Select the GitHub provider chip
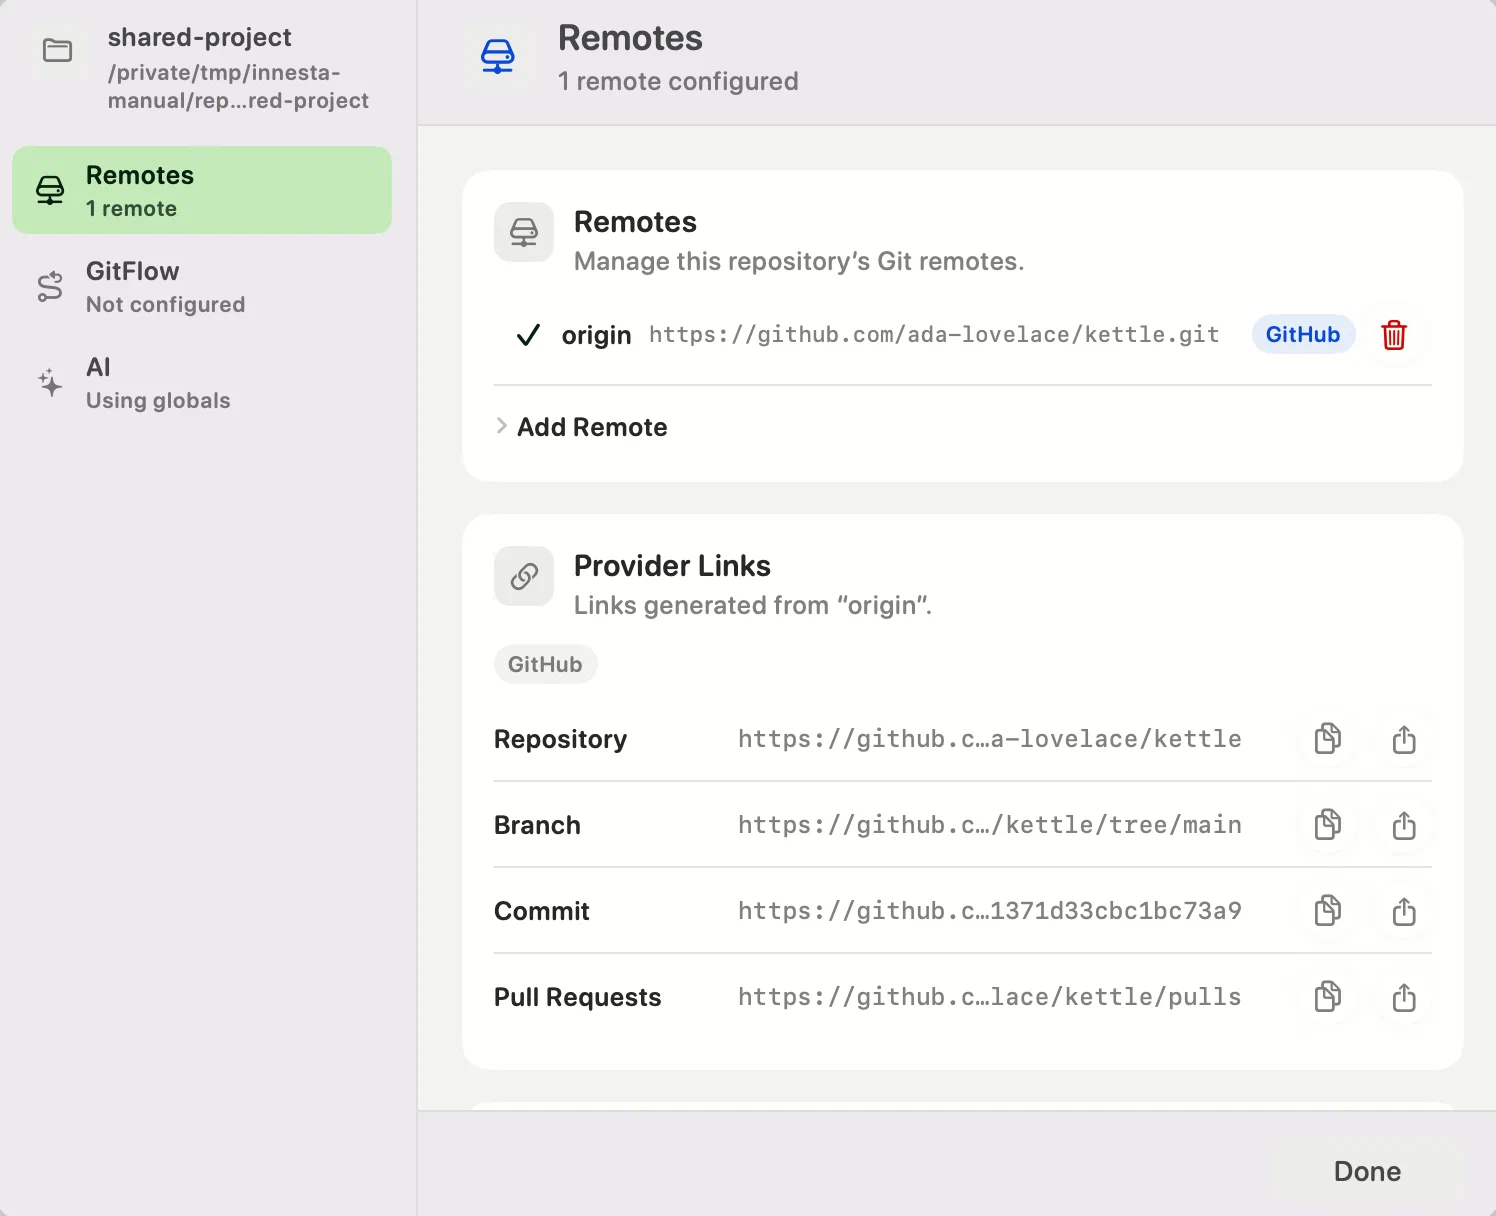The image size is (1496, 1216). (x=545, y=664)
